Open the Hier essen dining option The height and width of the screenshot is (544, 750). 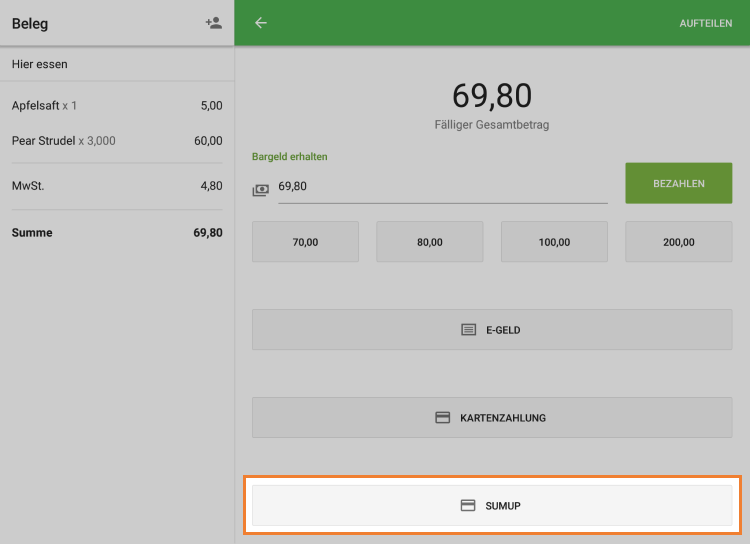[117, 64]
